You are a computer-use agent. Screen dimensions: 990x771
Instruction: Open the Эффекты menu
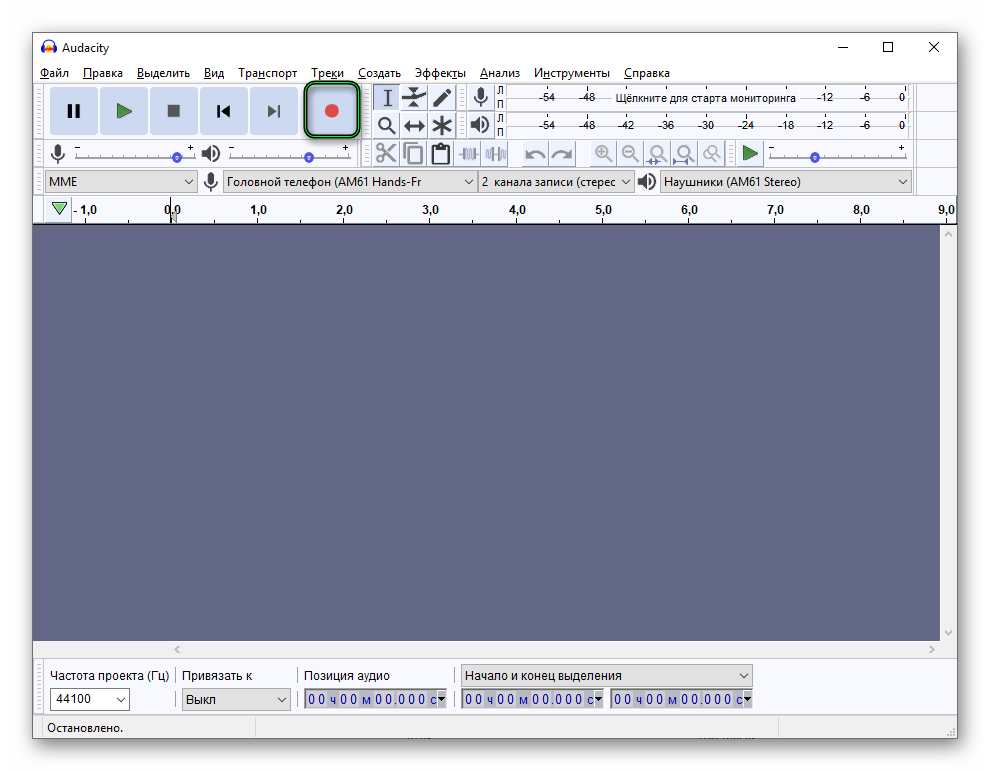click(440, 73)
